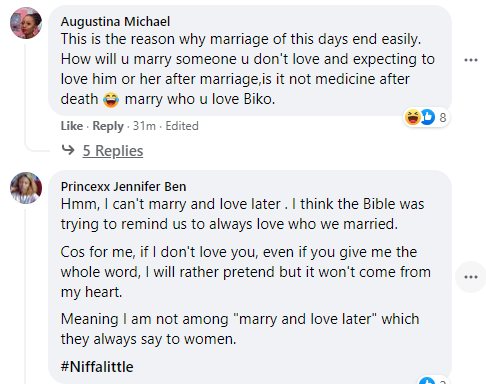Click the comment text beginning 'Hmm, I can't marry'
This screenshot has height=384, width=486.
click(x=242, y=214)
